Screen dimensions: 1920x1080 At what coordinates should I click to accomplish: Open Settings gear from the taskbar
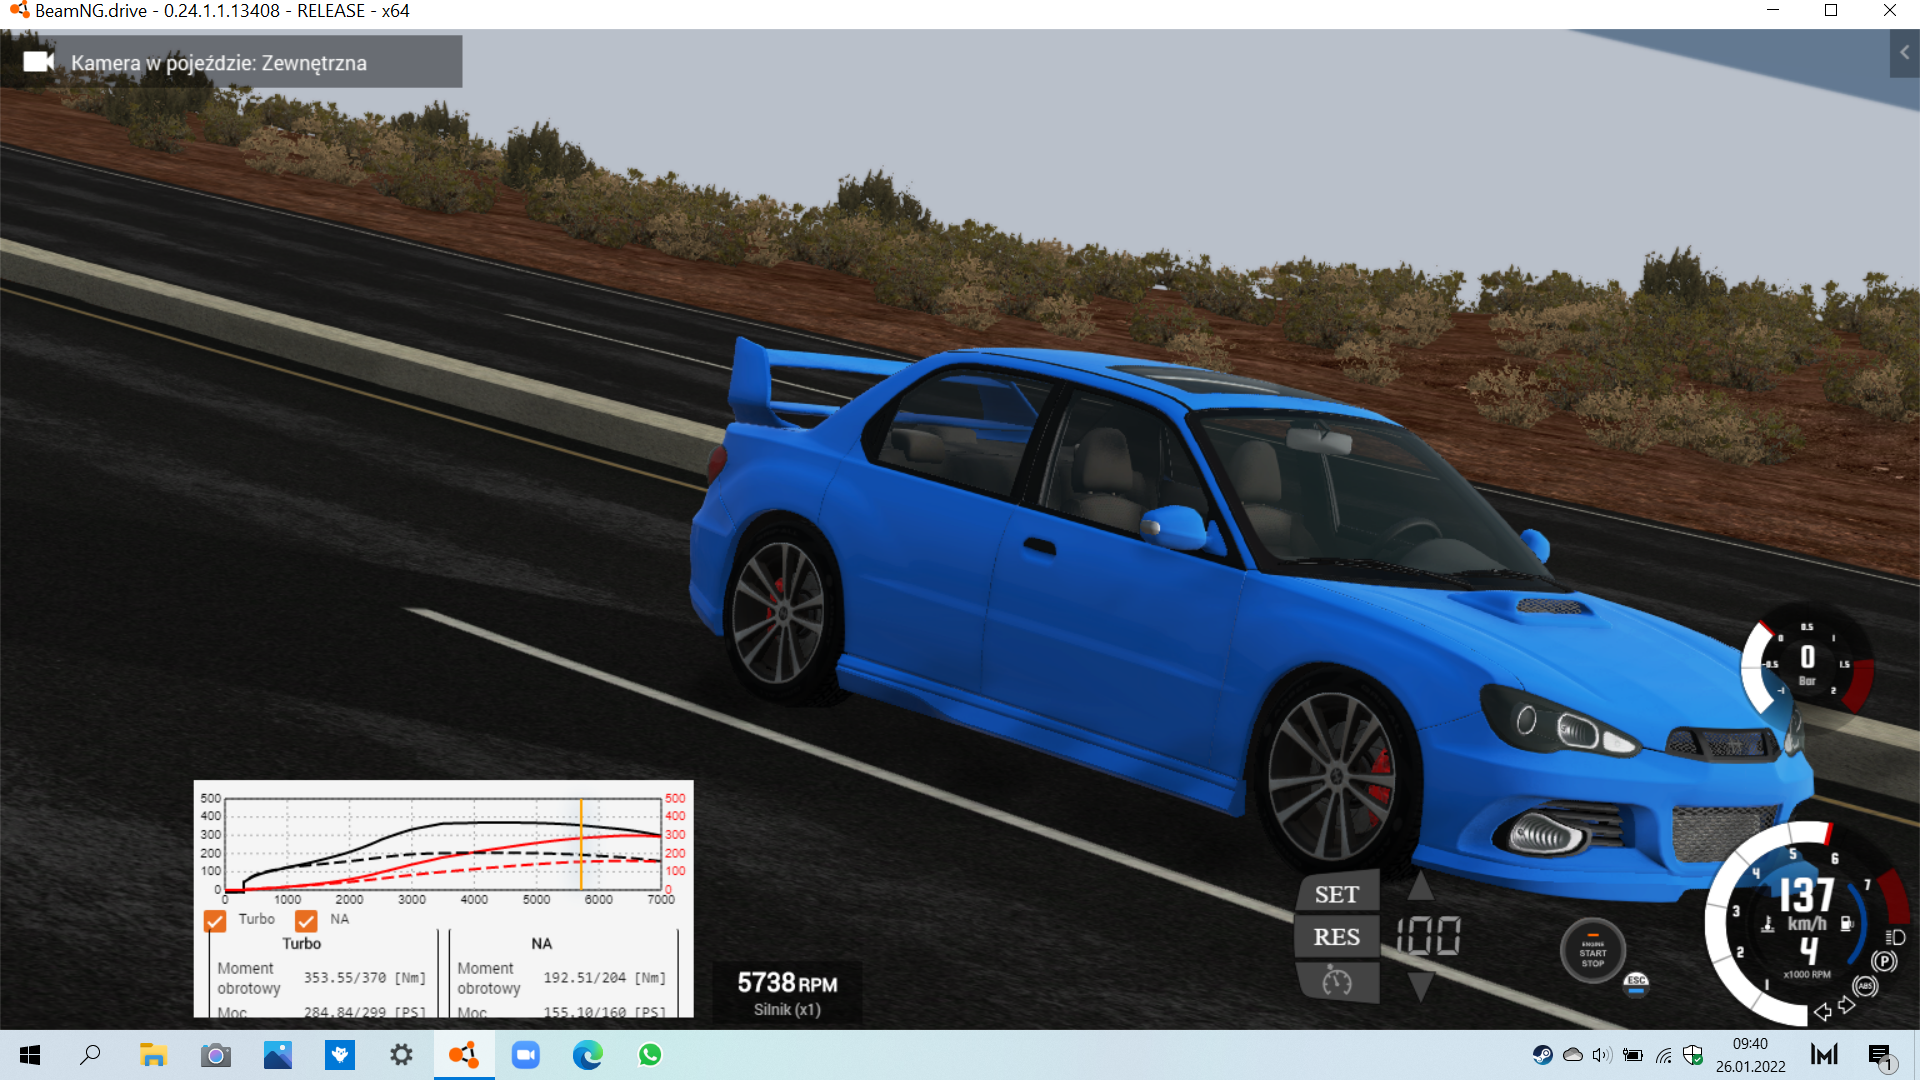[401, 1055]
